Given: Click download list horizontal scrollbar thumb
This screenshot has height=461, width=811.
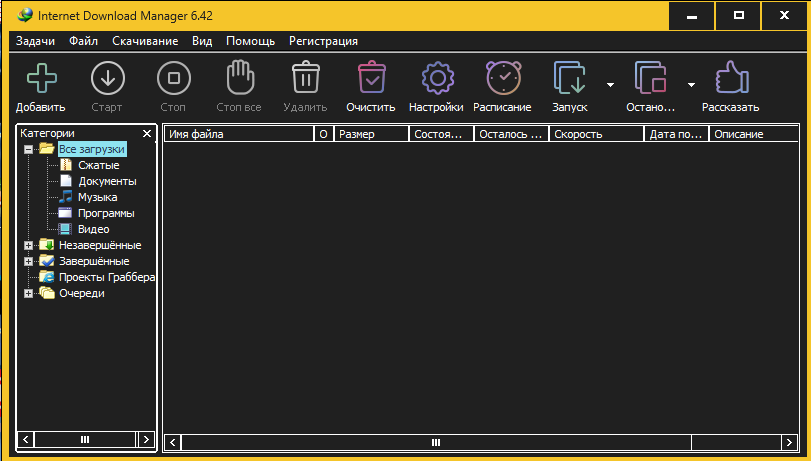Looking at the screenshot, I should point(436,442).
